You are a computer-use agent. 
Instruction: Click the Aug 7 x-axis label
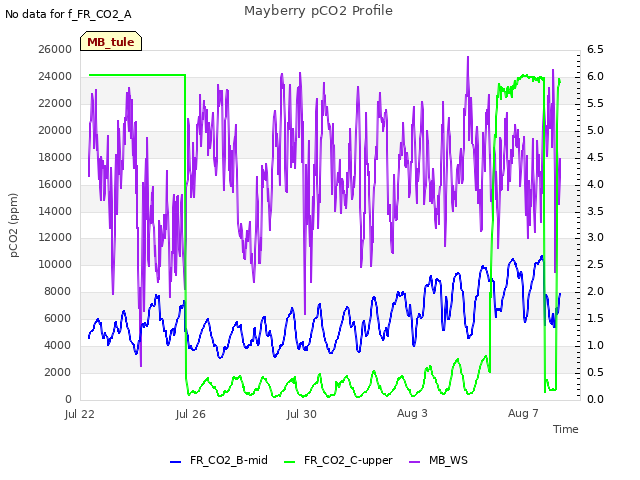coord(523,413)
